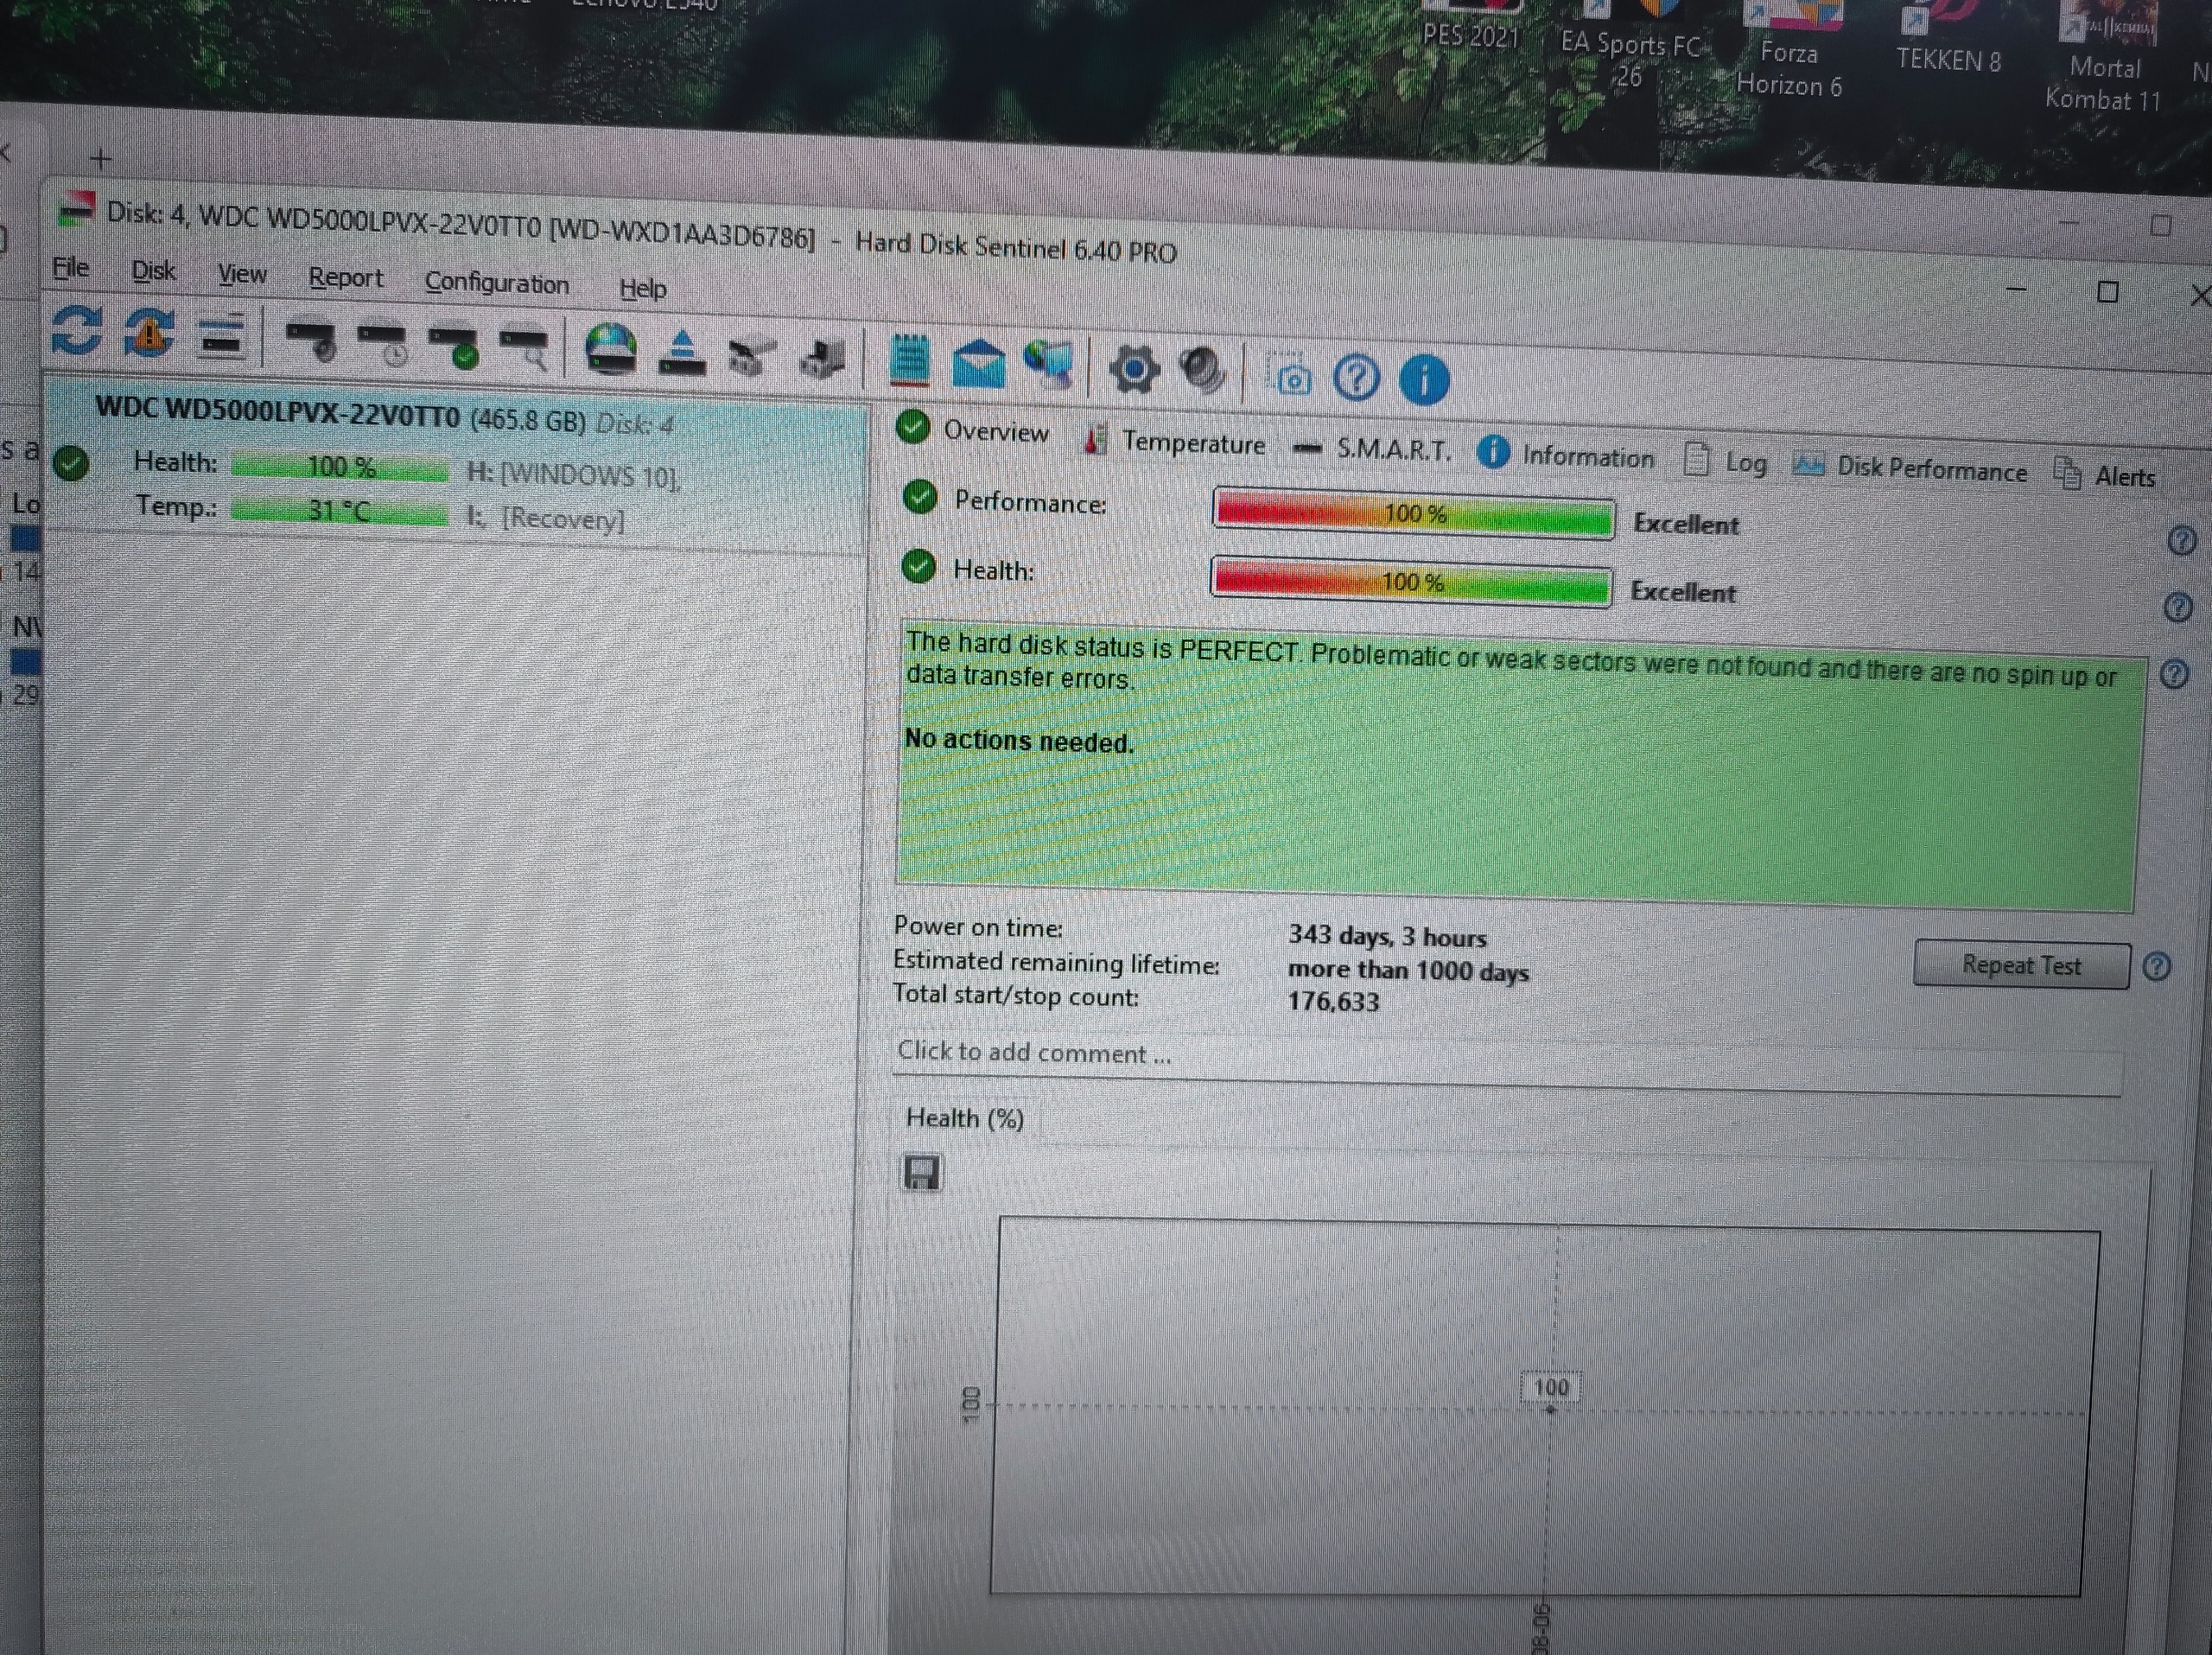The width and height of the screenshot is (2212, 1655).
Task: Click the '343 days, 3 hours' power on value
Action: point(1387,936)
